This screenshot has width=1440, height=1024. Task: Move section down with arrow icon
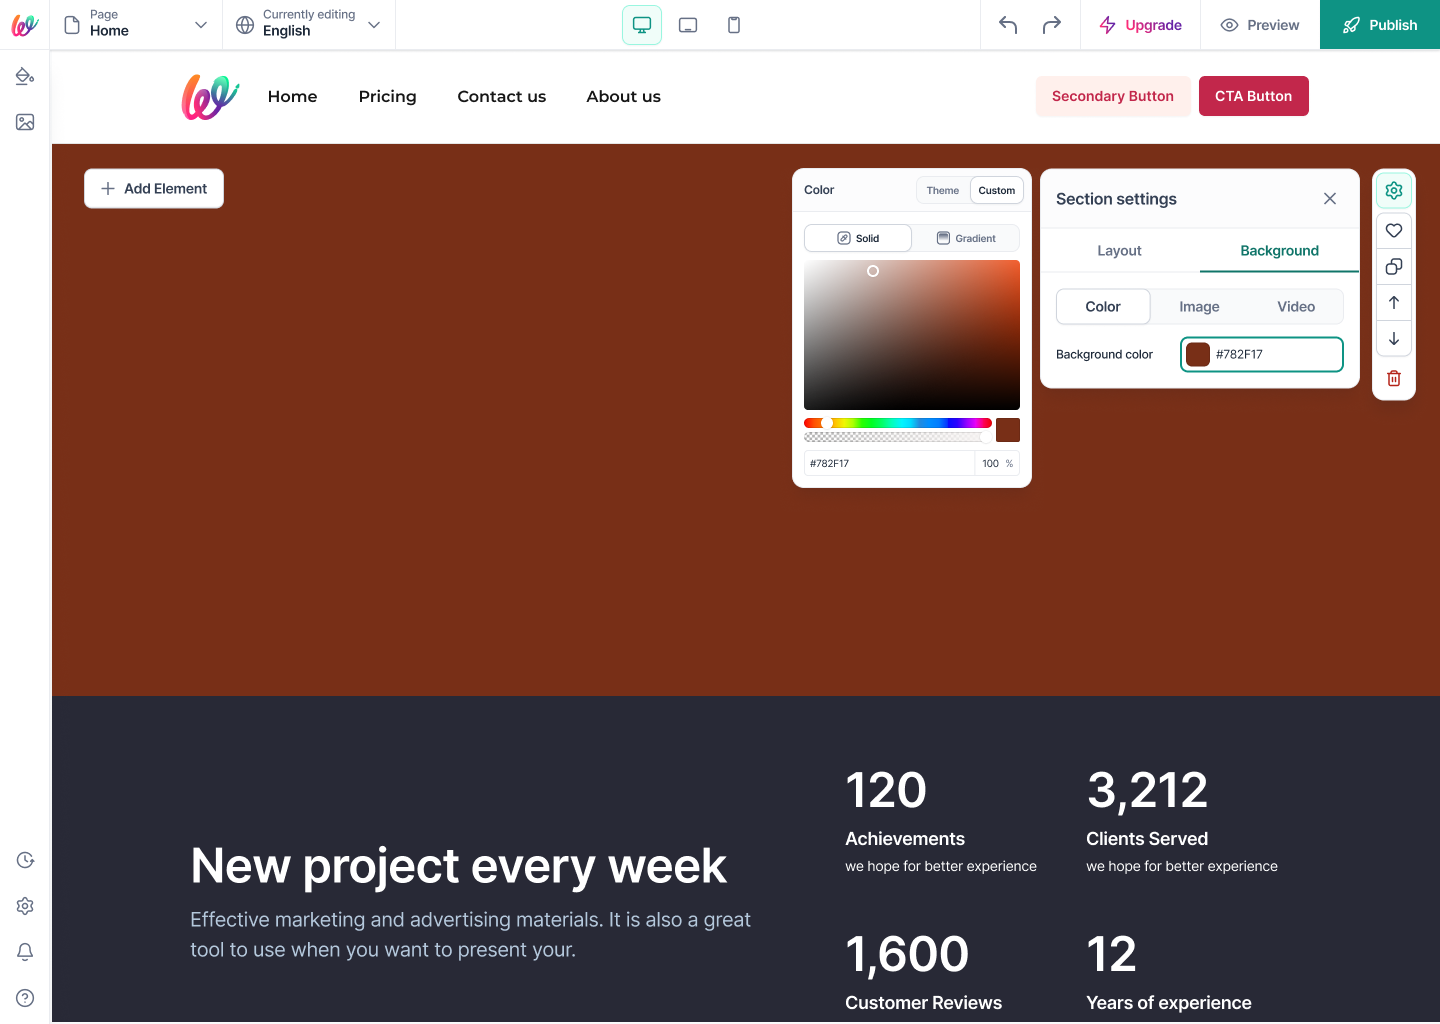point(1394,338)
